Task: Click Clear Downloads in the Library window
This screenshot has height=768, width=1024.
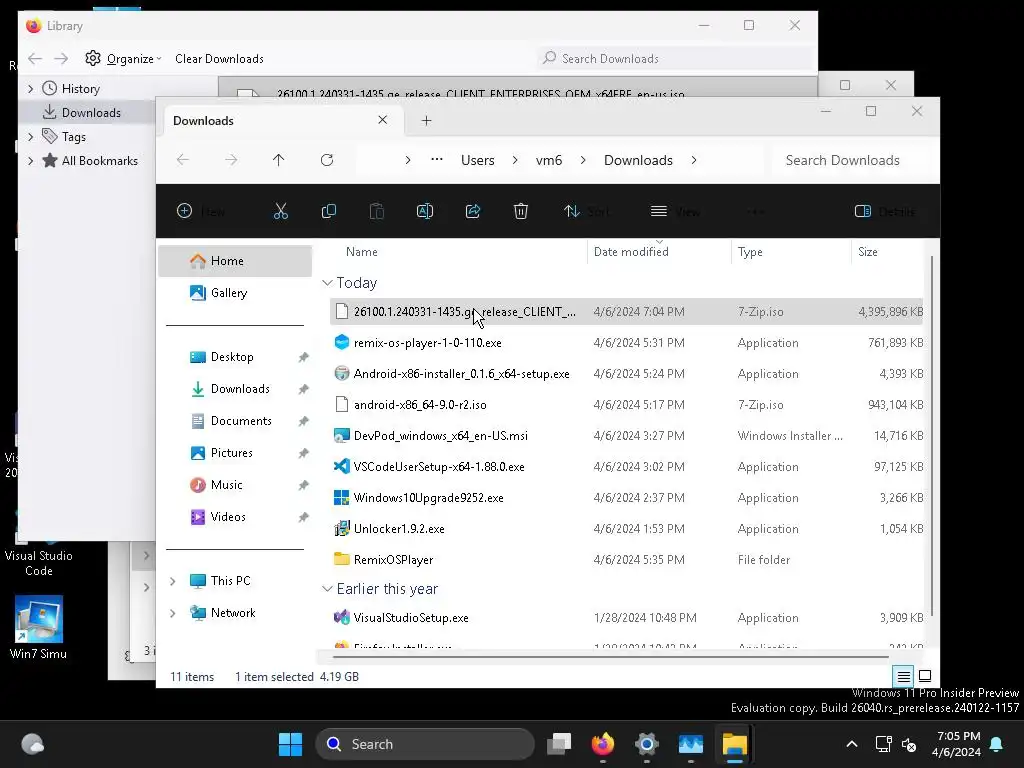Action: [x=219, y=59]
